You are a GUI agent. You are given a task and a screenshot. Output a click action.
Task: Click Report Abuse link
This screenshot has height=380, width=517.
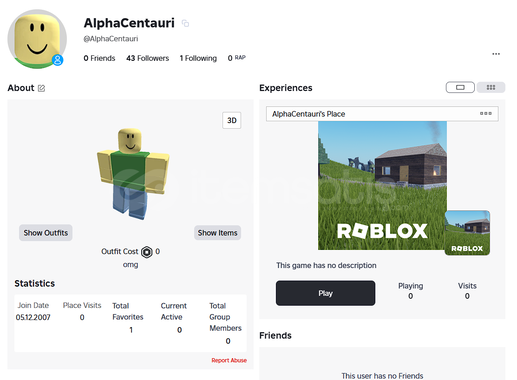point(229,360)
